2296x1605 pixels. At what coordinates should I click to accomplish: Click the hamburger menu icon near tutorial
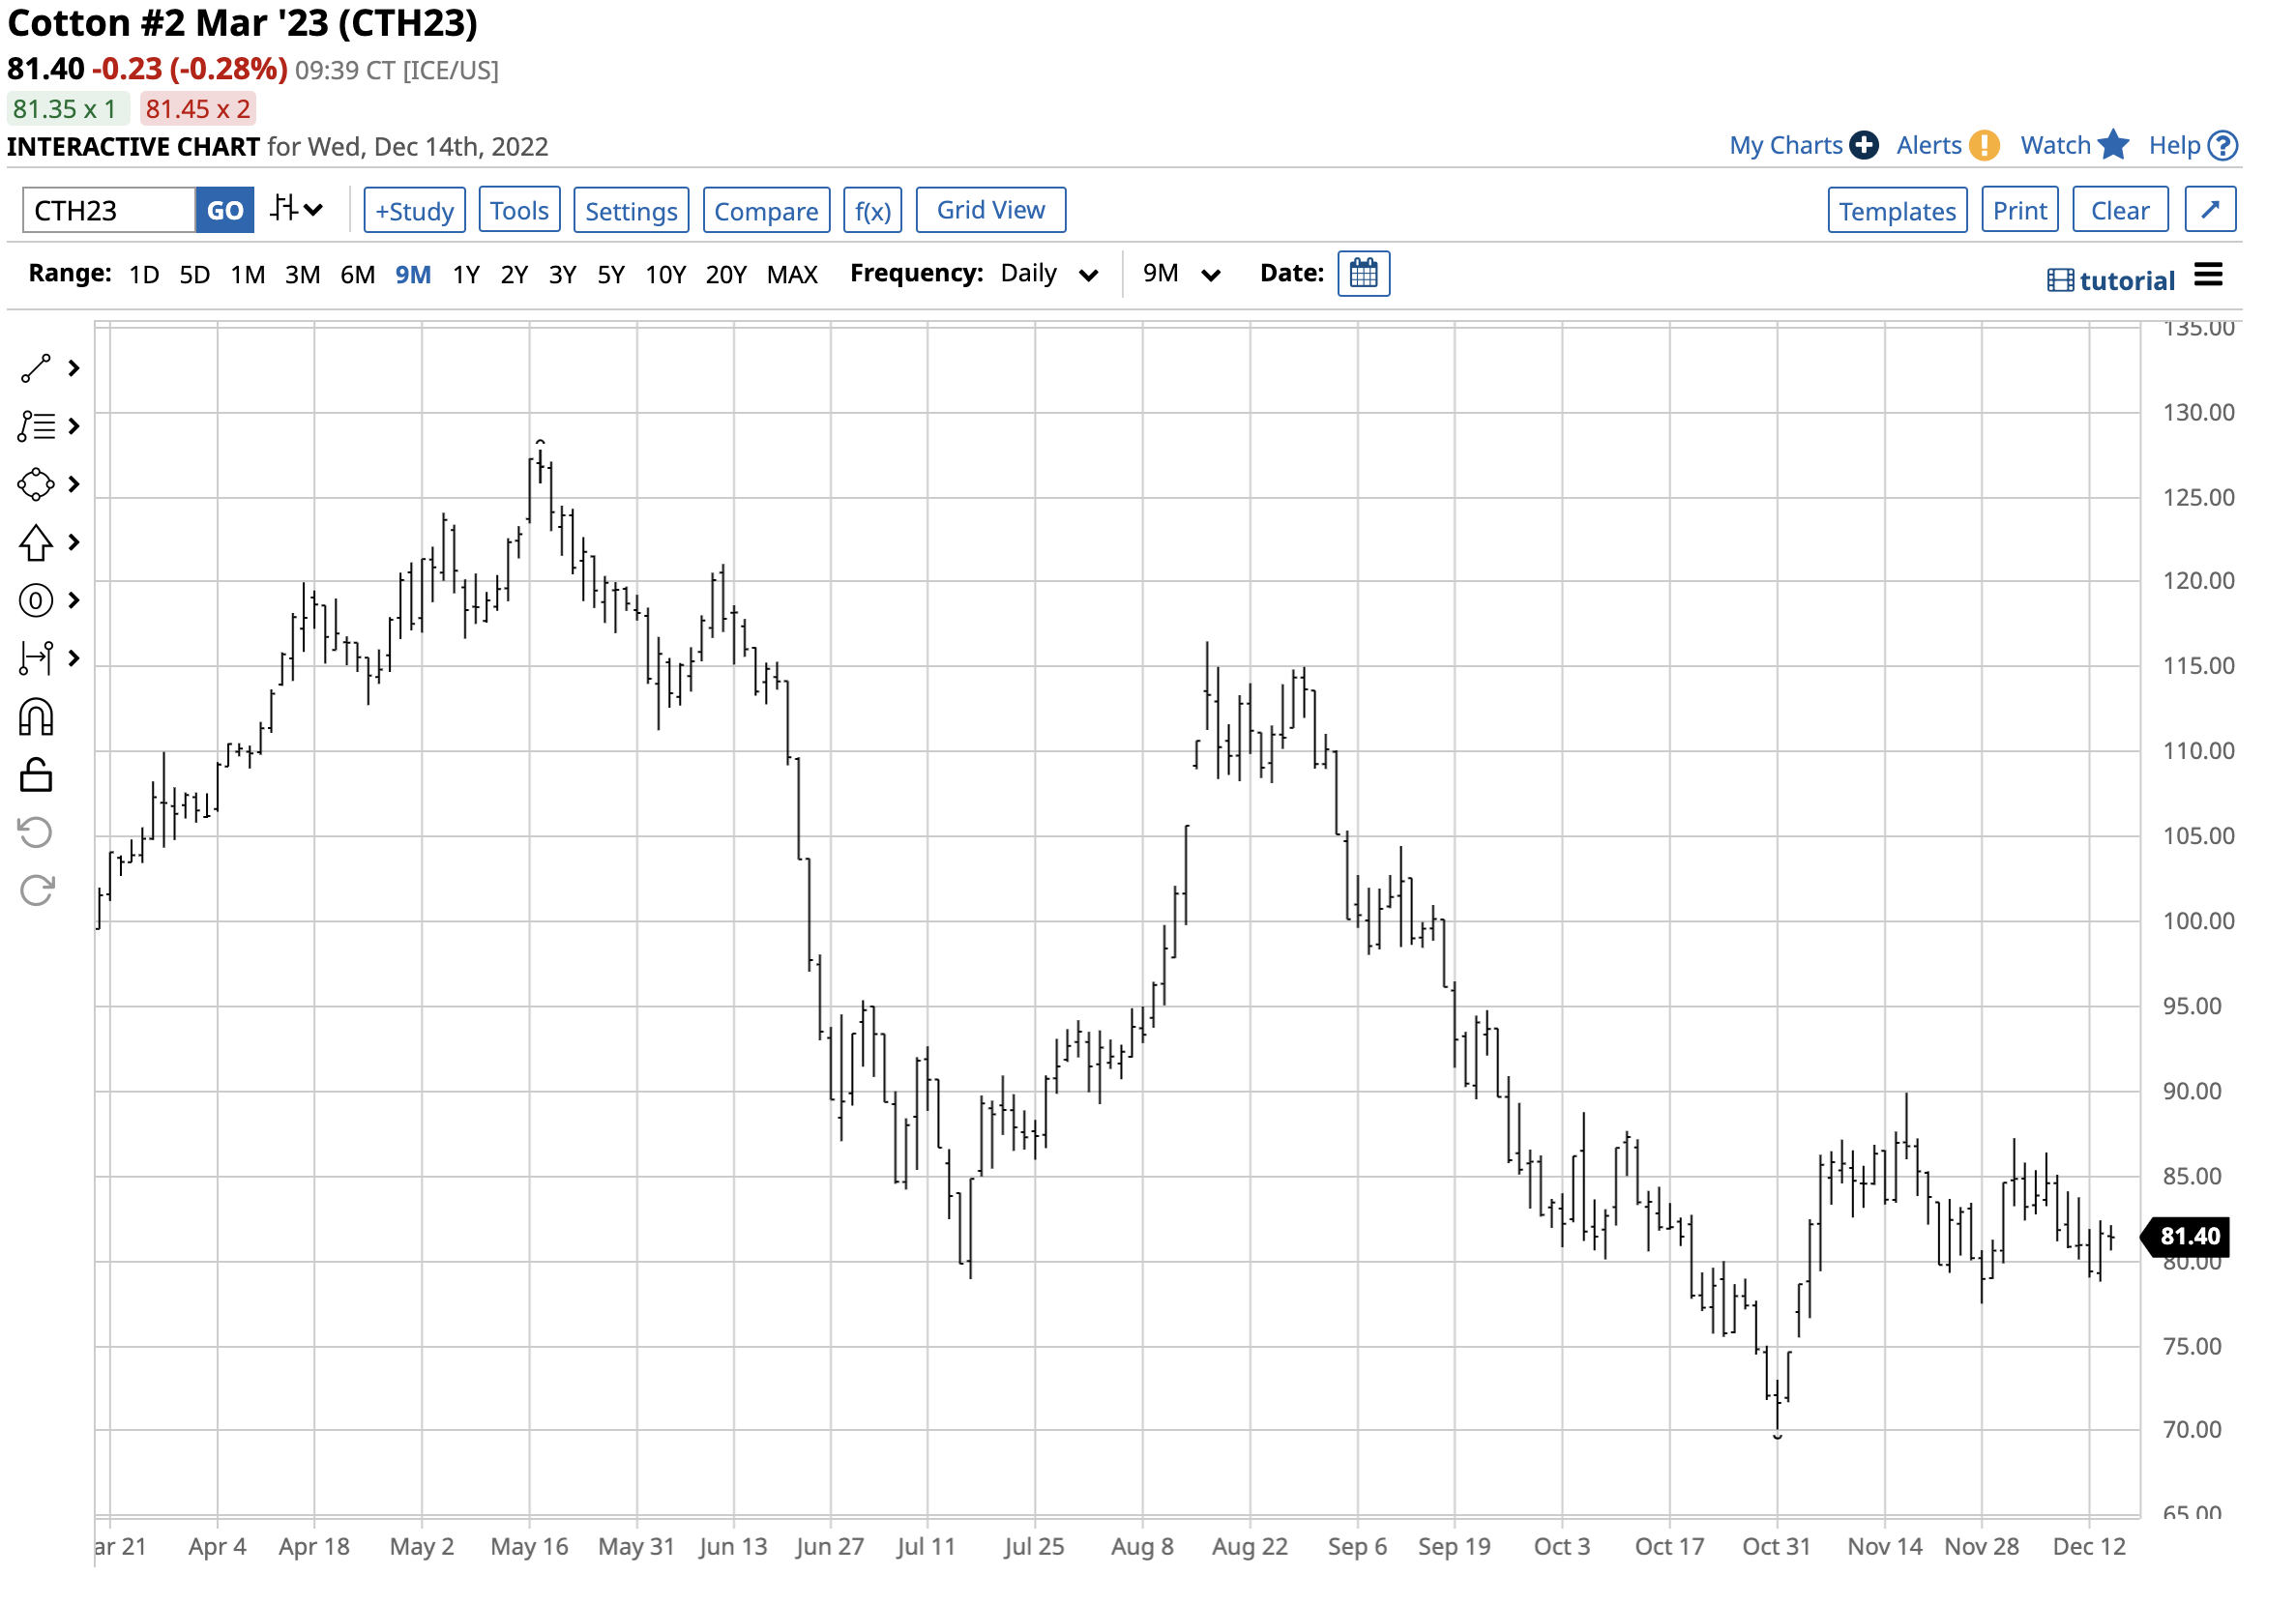[2208, 275]
